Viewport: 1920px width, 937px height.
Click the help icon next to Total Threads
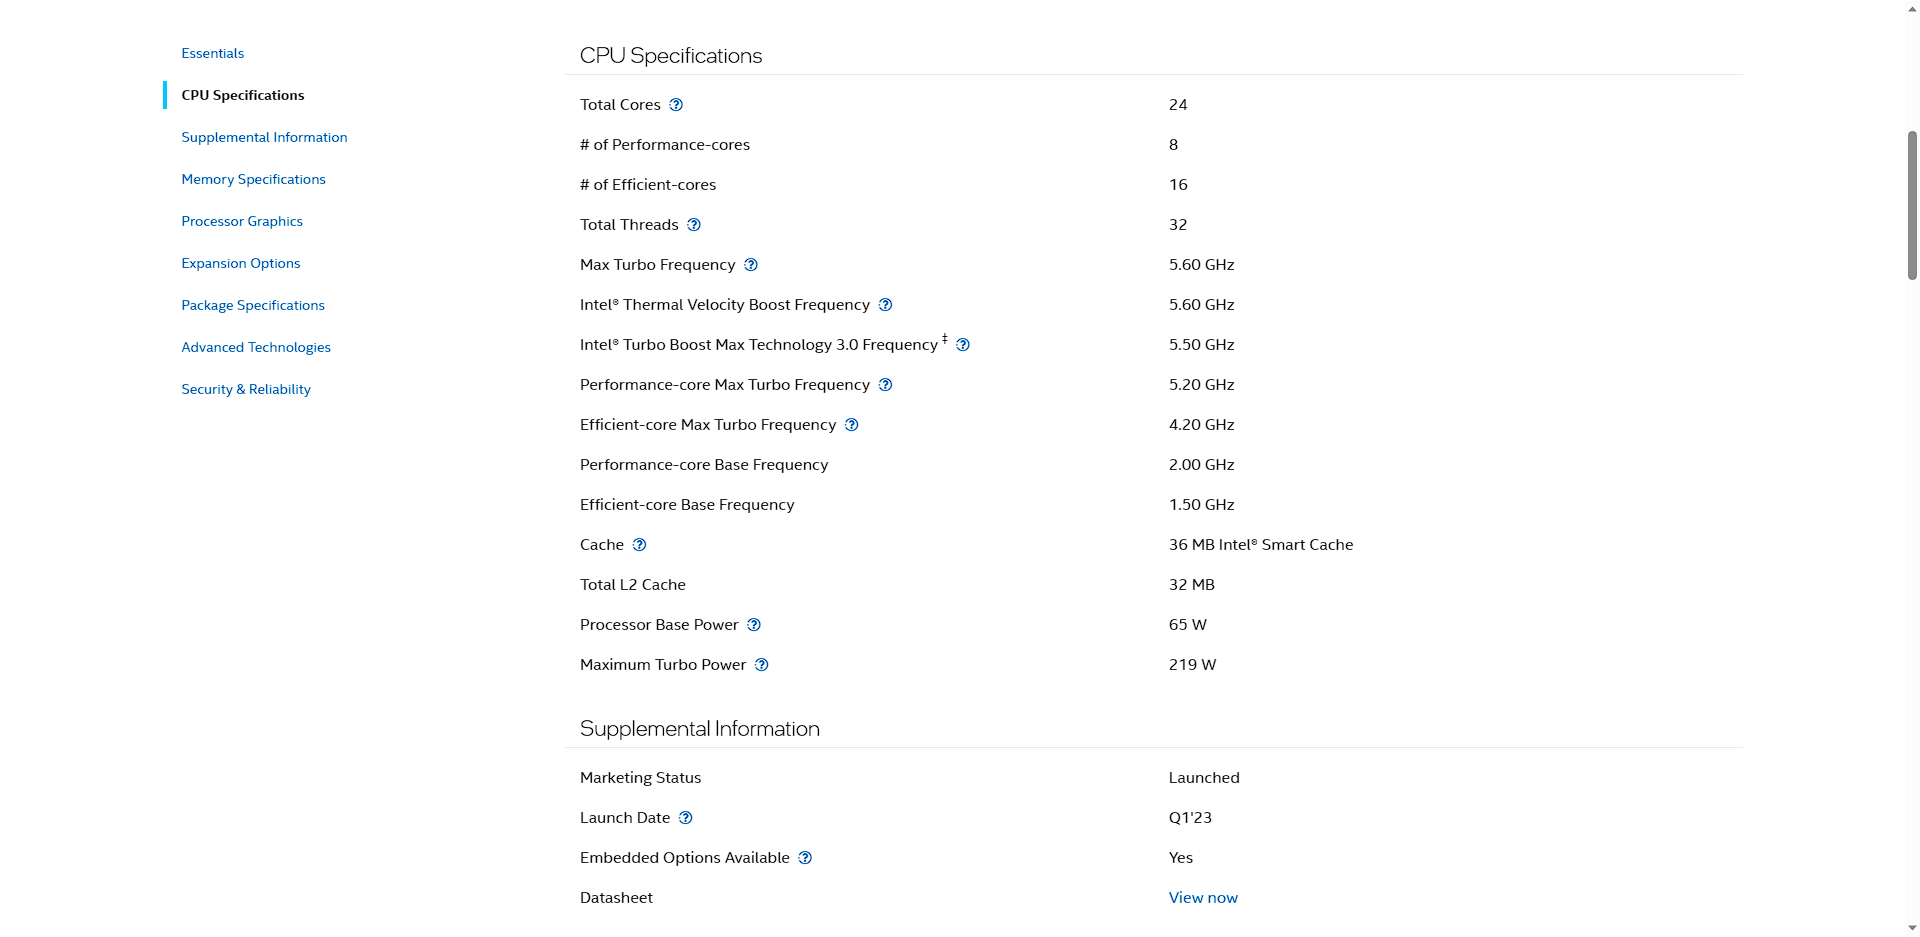[x=694, y=225]
